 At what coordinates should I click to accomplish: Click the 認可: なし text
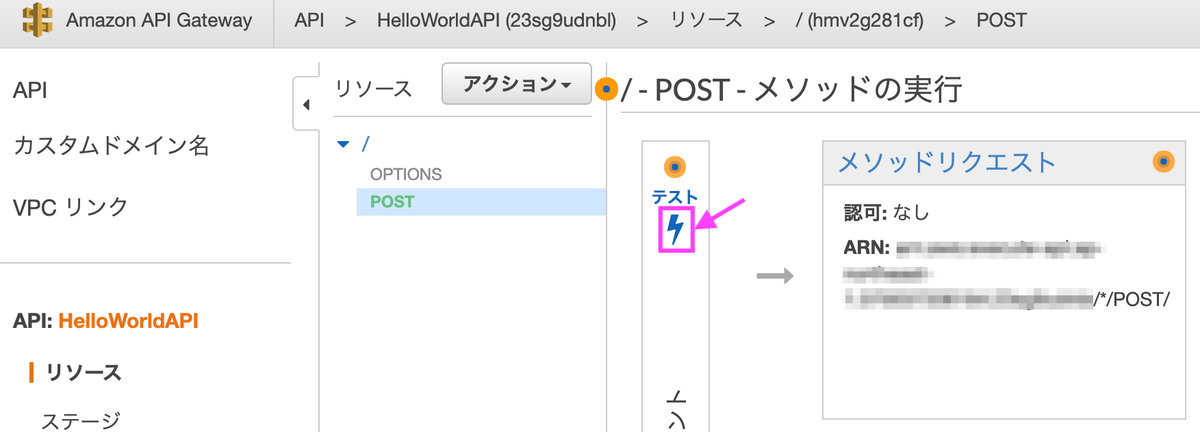887,212
